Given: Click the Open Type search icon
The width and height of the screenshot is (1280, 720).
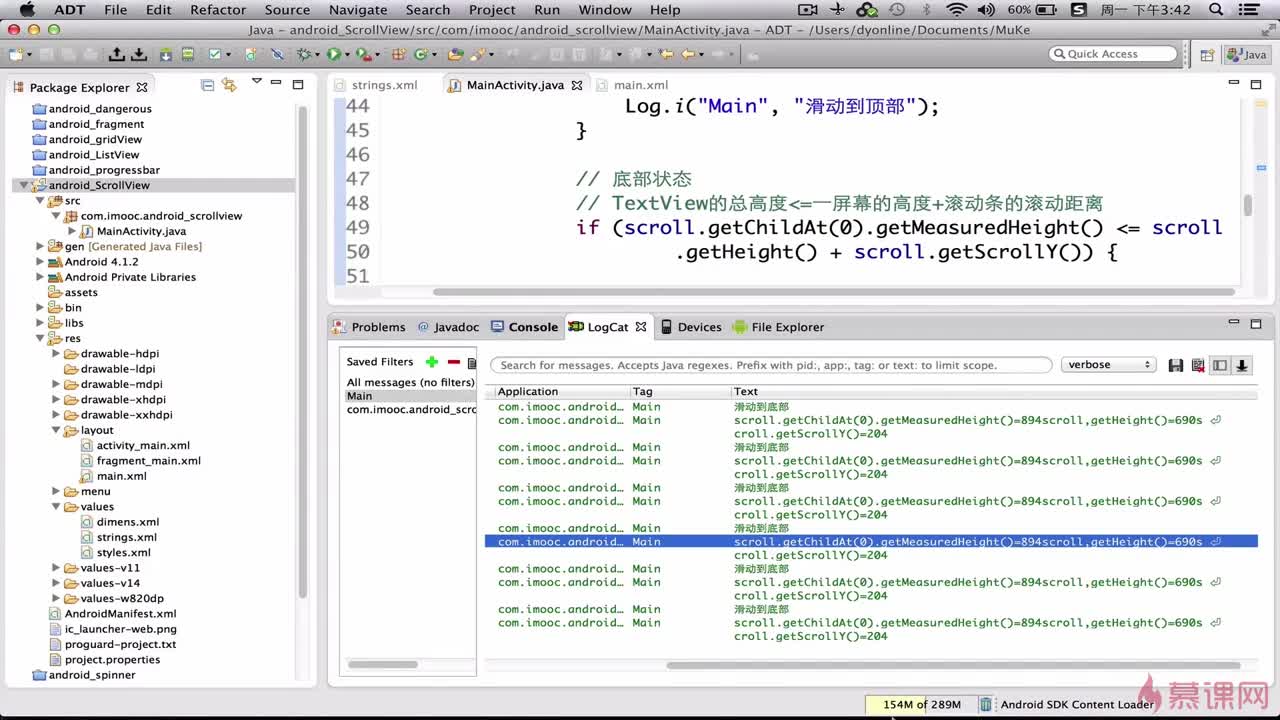Looking at the screenshot, I should [x=454, y=54].
